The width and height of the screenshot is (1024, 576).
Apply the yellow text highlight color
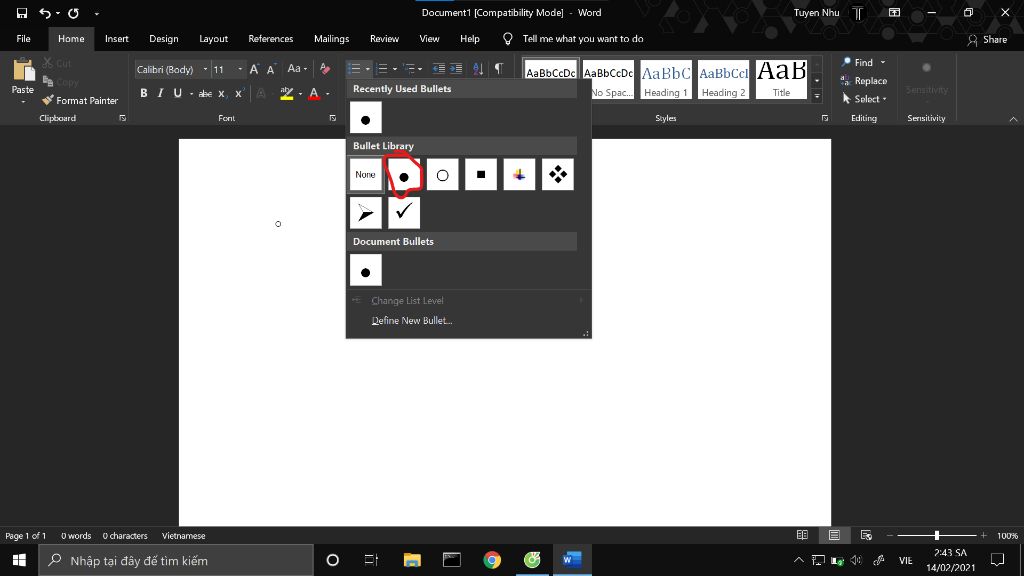[x=286, y=94]
